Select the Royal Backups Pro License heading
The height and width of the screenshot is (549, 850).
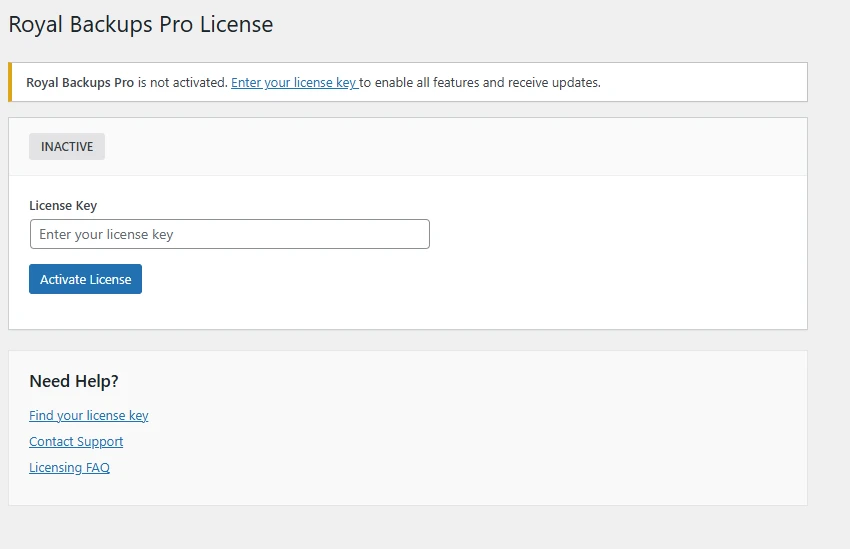(141, 25)
